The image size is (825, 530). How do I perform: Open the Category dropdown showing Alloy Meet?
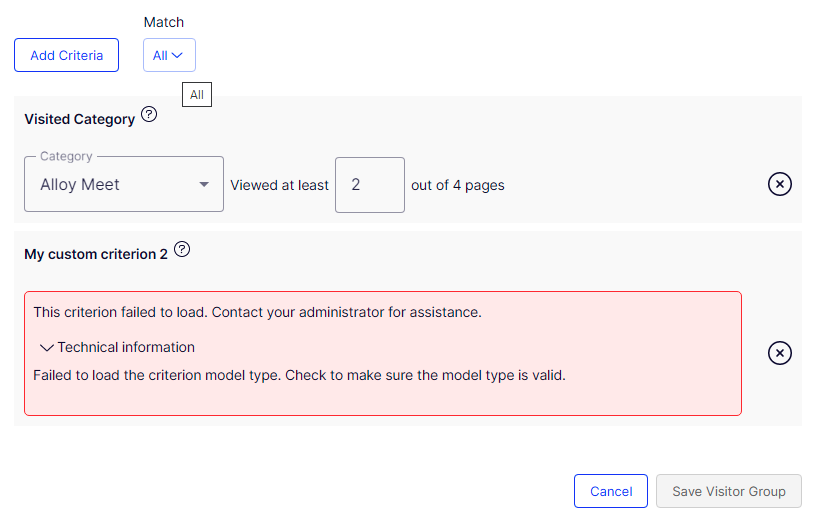click(x=112, y=185)
